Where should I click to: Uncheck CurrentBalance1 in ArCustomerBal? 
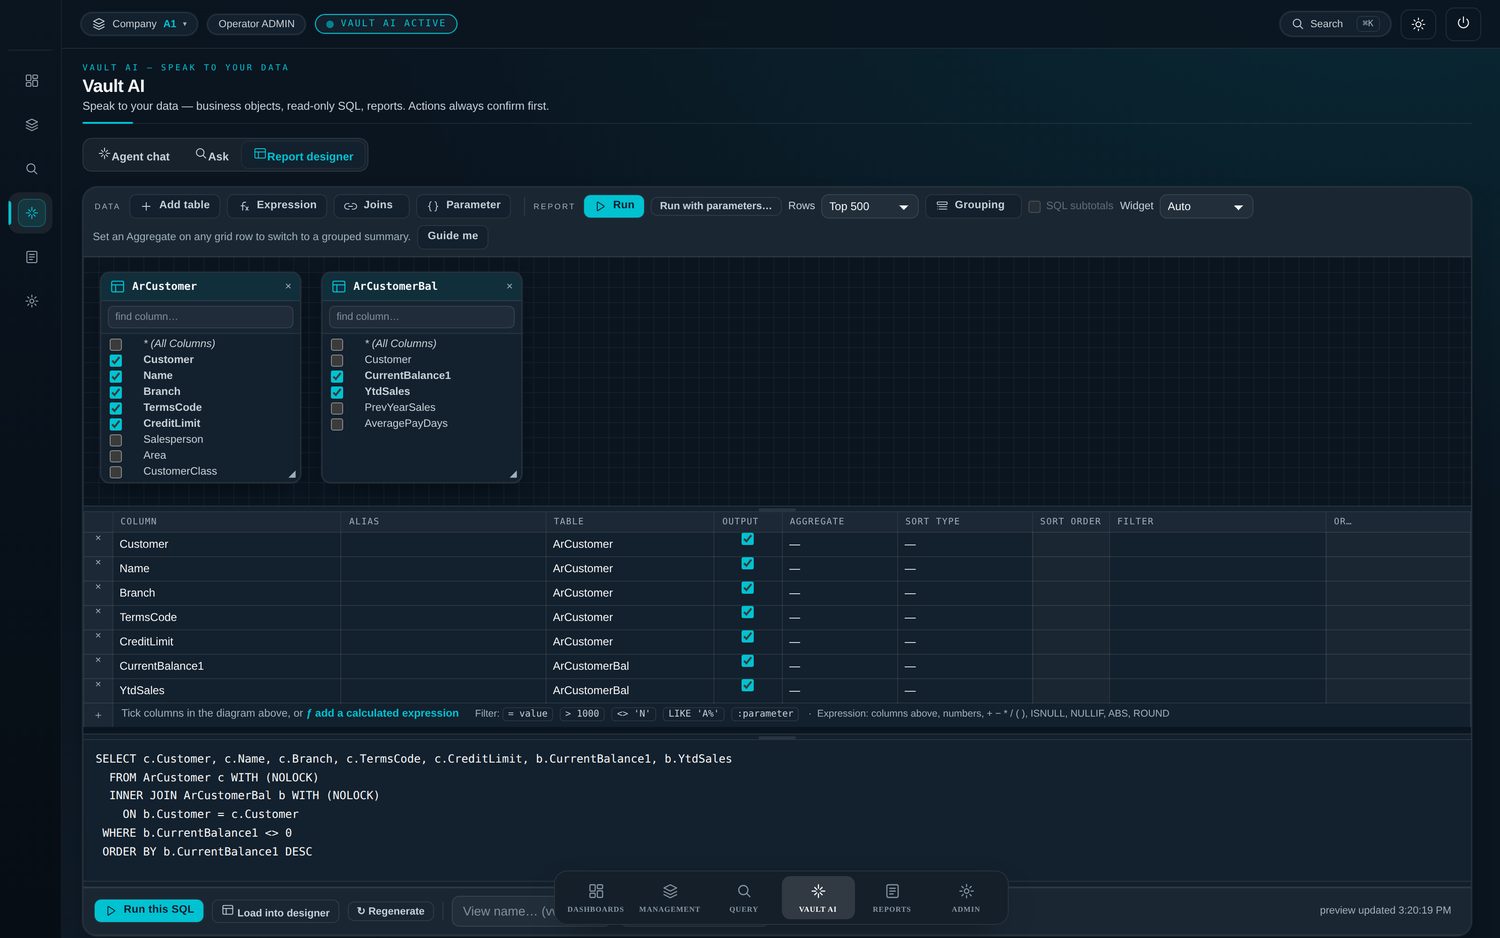point(337,376)
